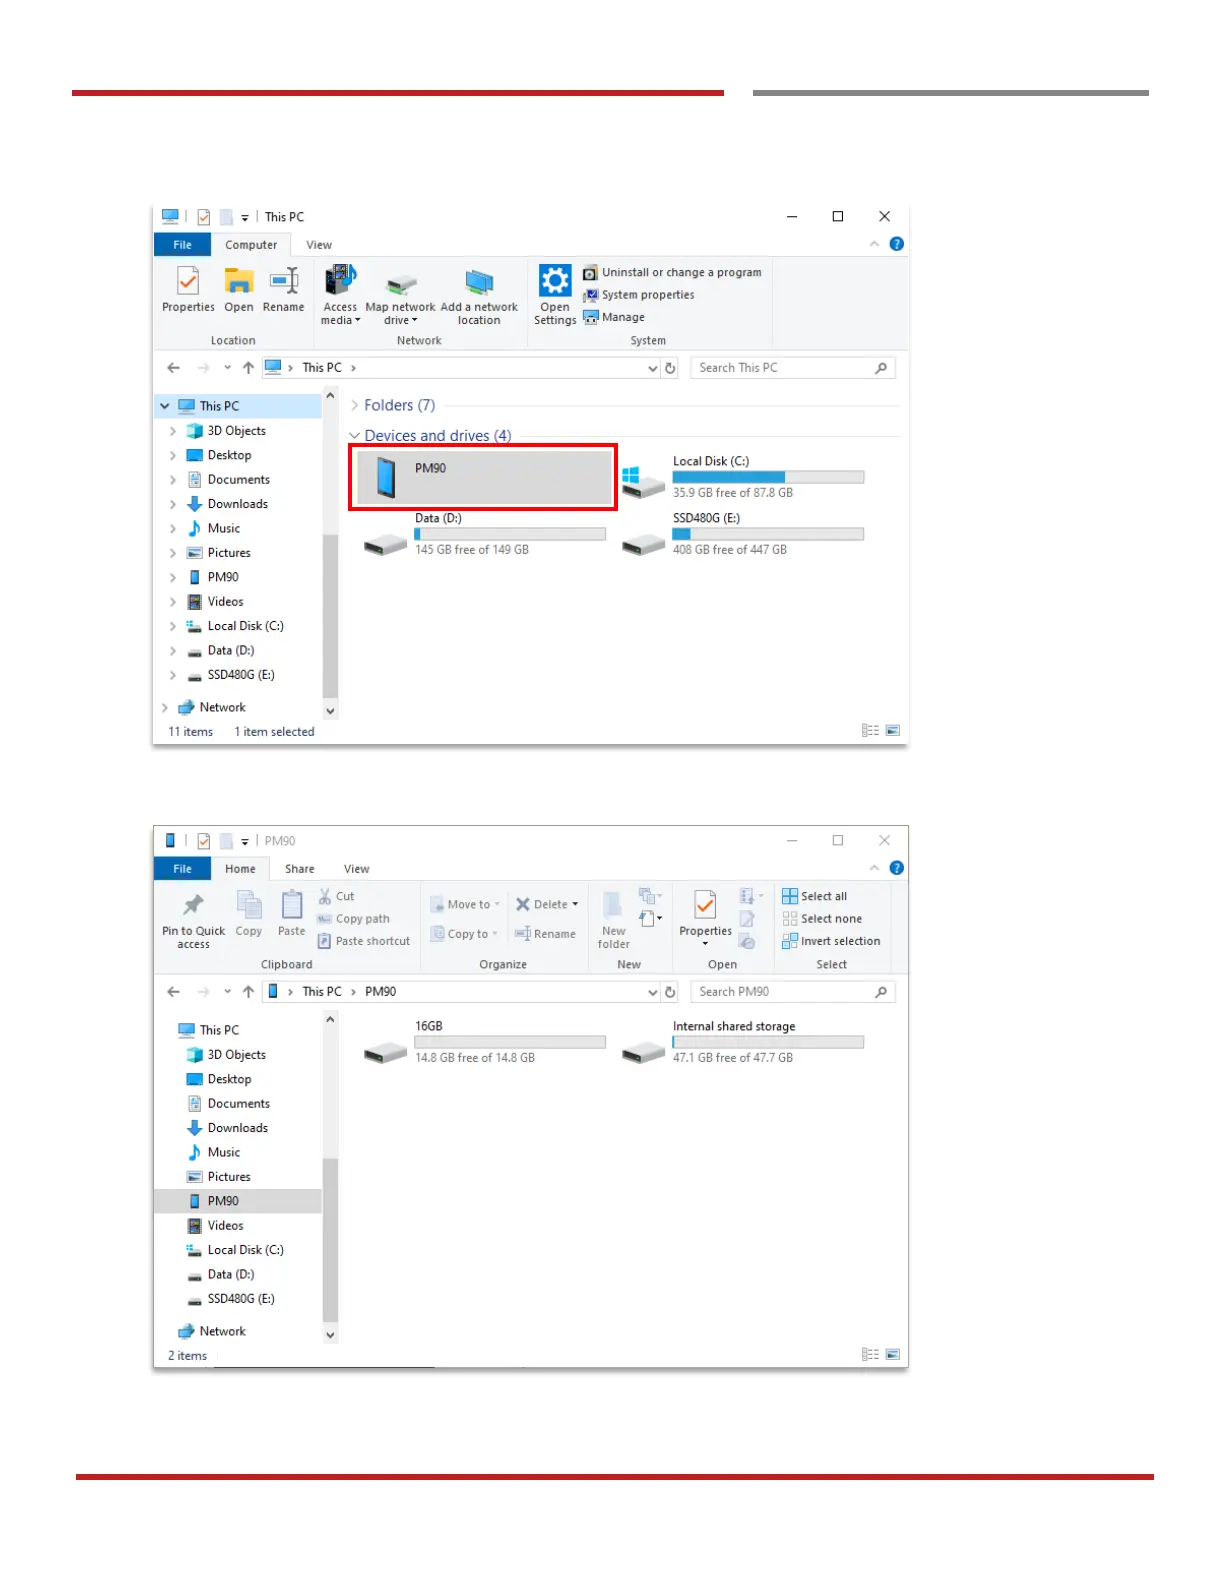Screen dimensions: 1224x1584
Task: Click Rename icon in This PC ribbon
Action: pyautogui.click(x=284, y=290)
